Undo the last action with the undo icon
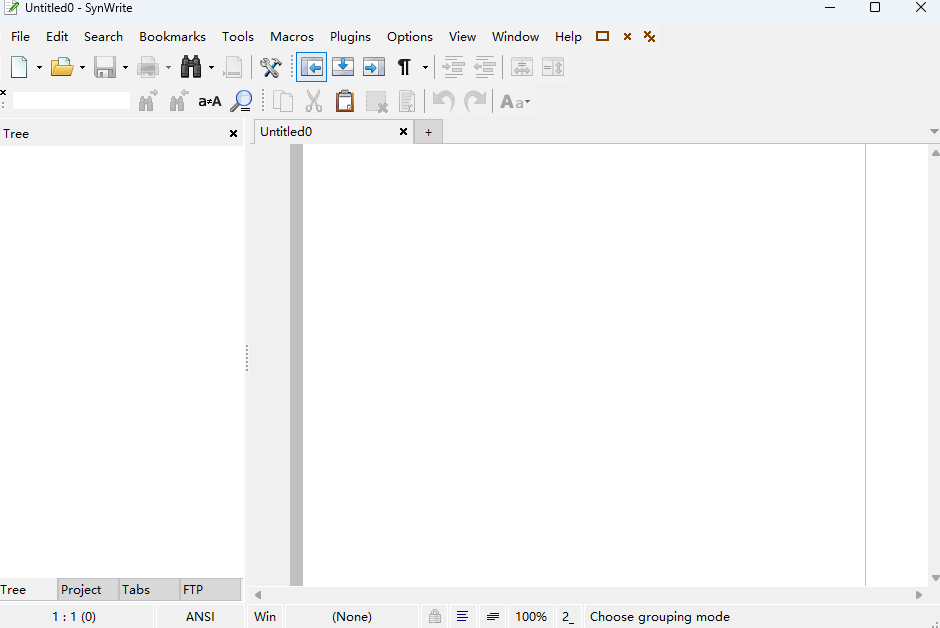Viewport: 940px width, 628px height. 442,101
